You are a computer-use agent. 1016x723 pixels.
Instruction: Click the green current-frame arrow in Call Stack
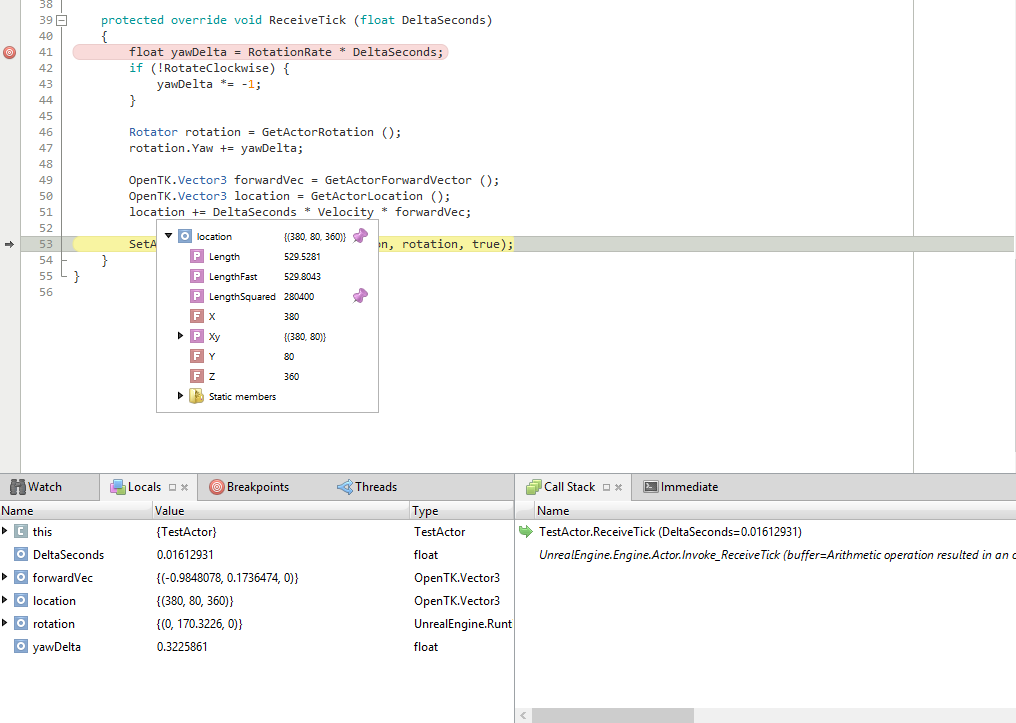click(524, 531)
